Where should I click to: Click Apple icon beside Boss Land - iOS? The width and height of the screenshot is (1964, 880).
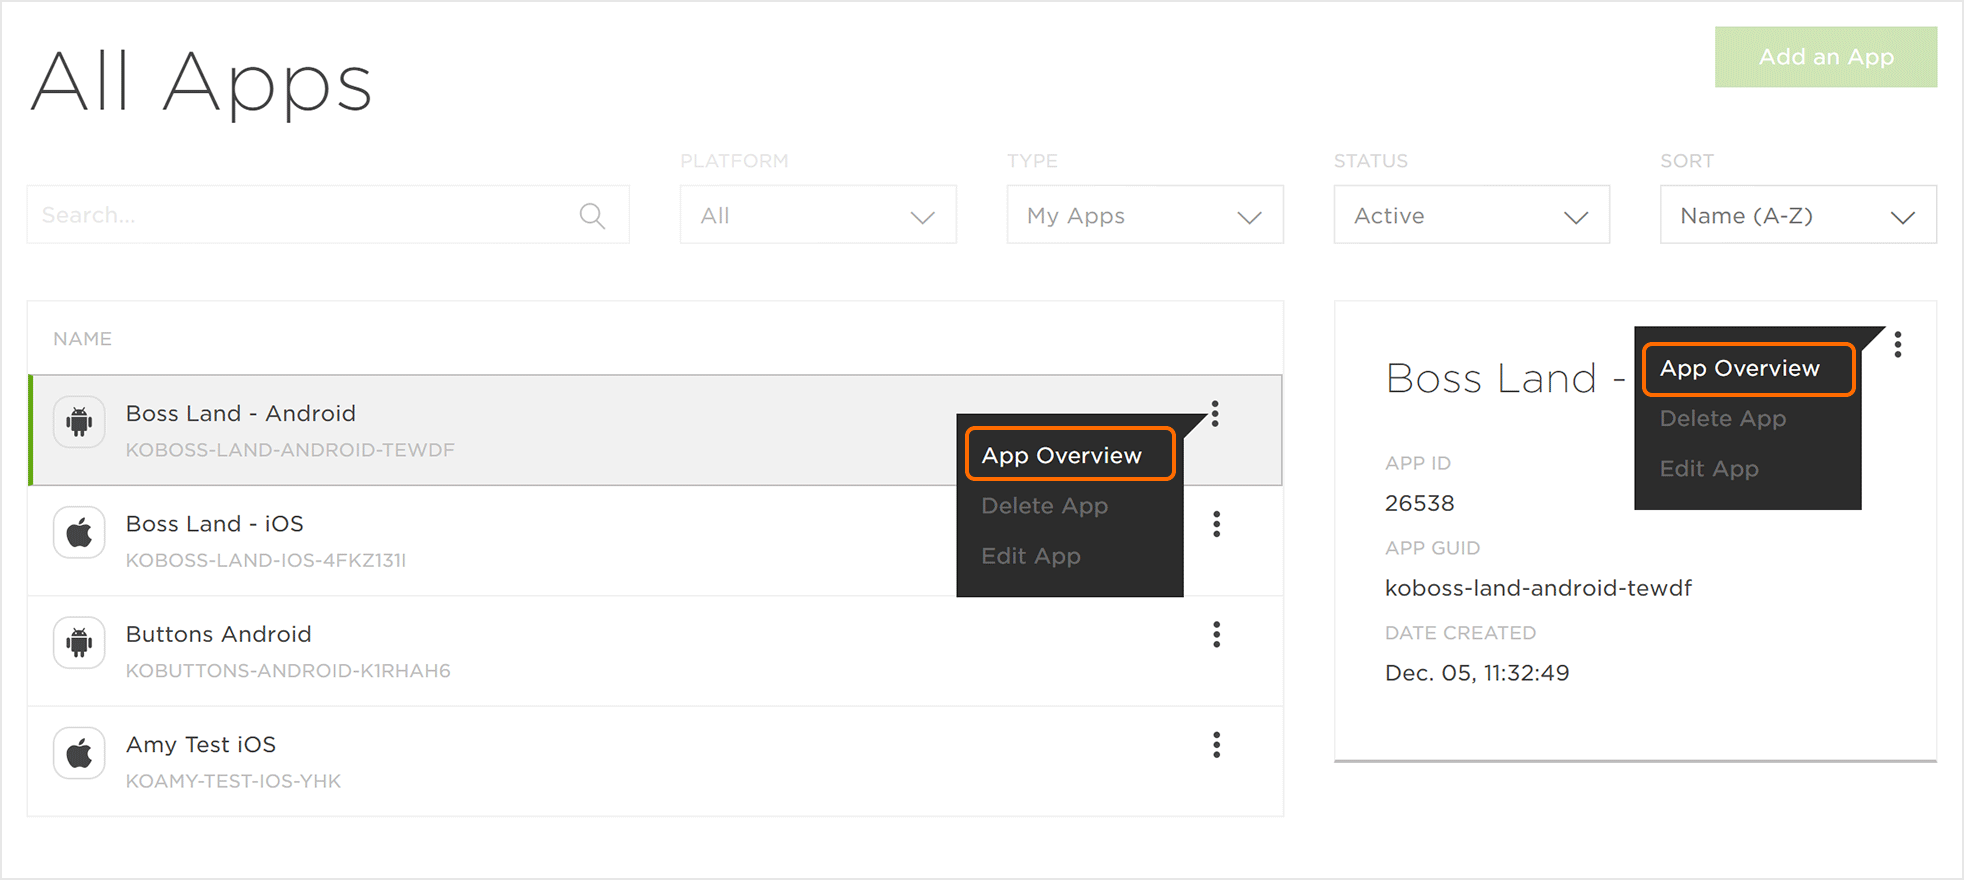click(79, 532)
